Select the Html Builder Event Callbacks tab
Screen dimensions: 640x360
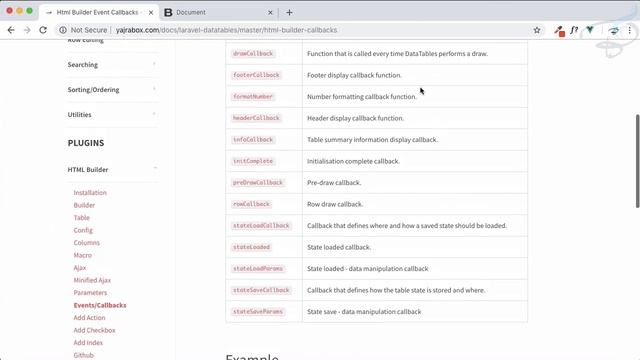(98, 13)
